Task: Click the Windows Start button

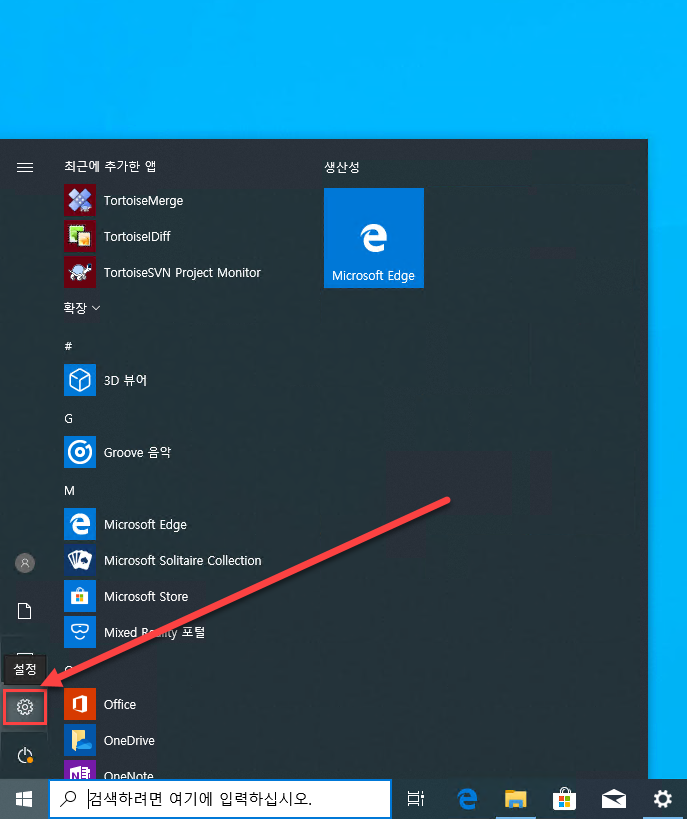Action: [x=24, y=799]
